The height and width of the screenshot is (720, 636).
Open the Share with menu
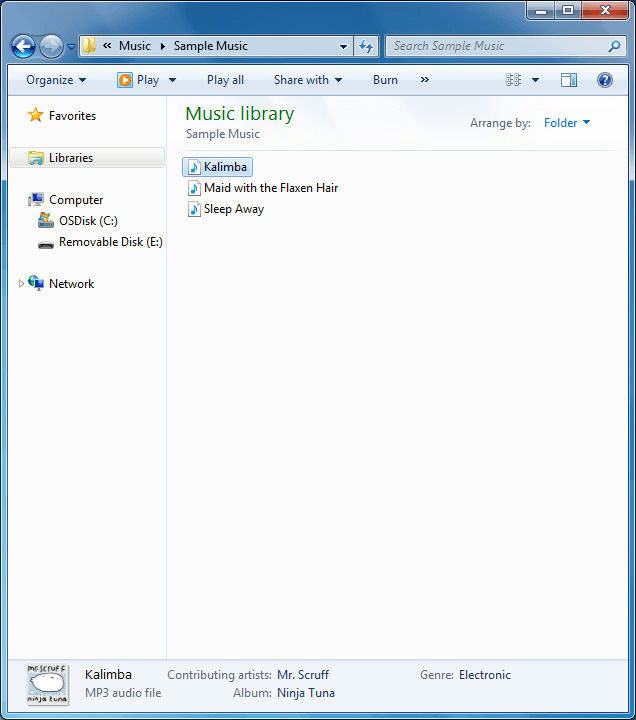pos(307,80)
